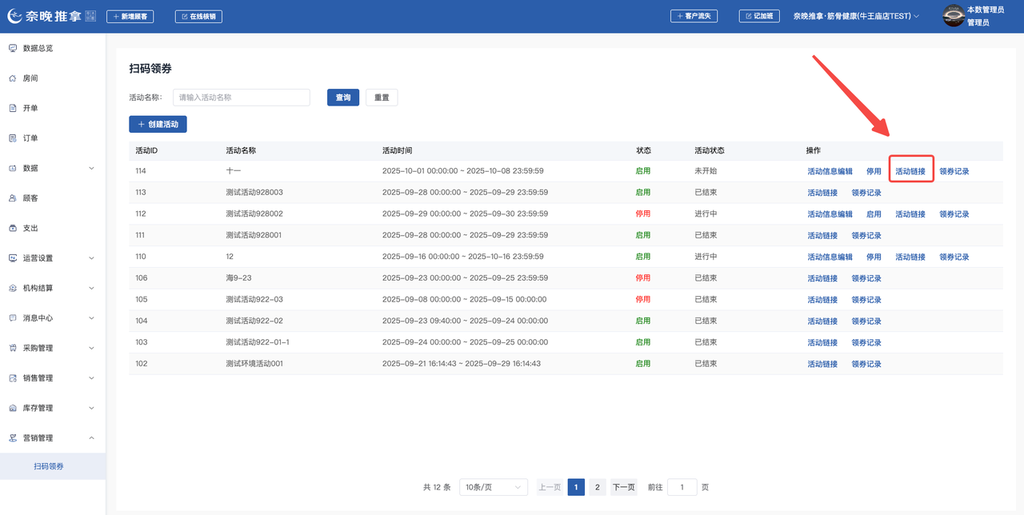Click the 房间 house icon
The height and width of the screenshot is (515, 1024).
12,78
